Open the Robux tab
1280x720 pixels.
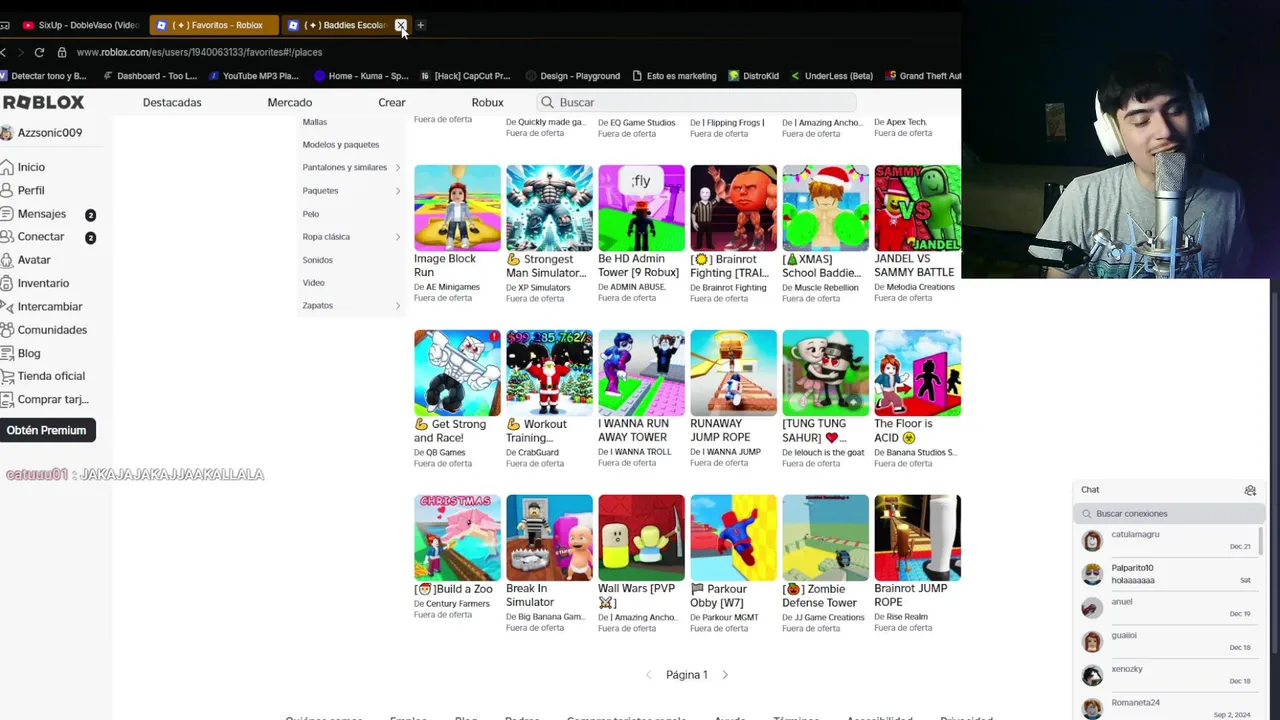tap(488, 102)
